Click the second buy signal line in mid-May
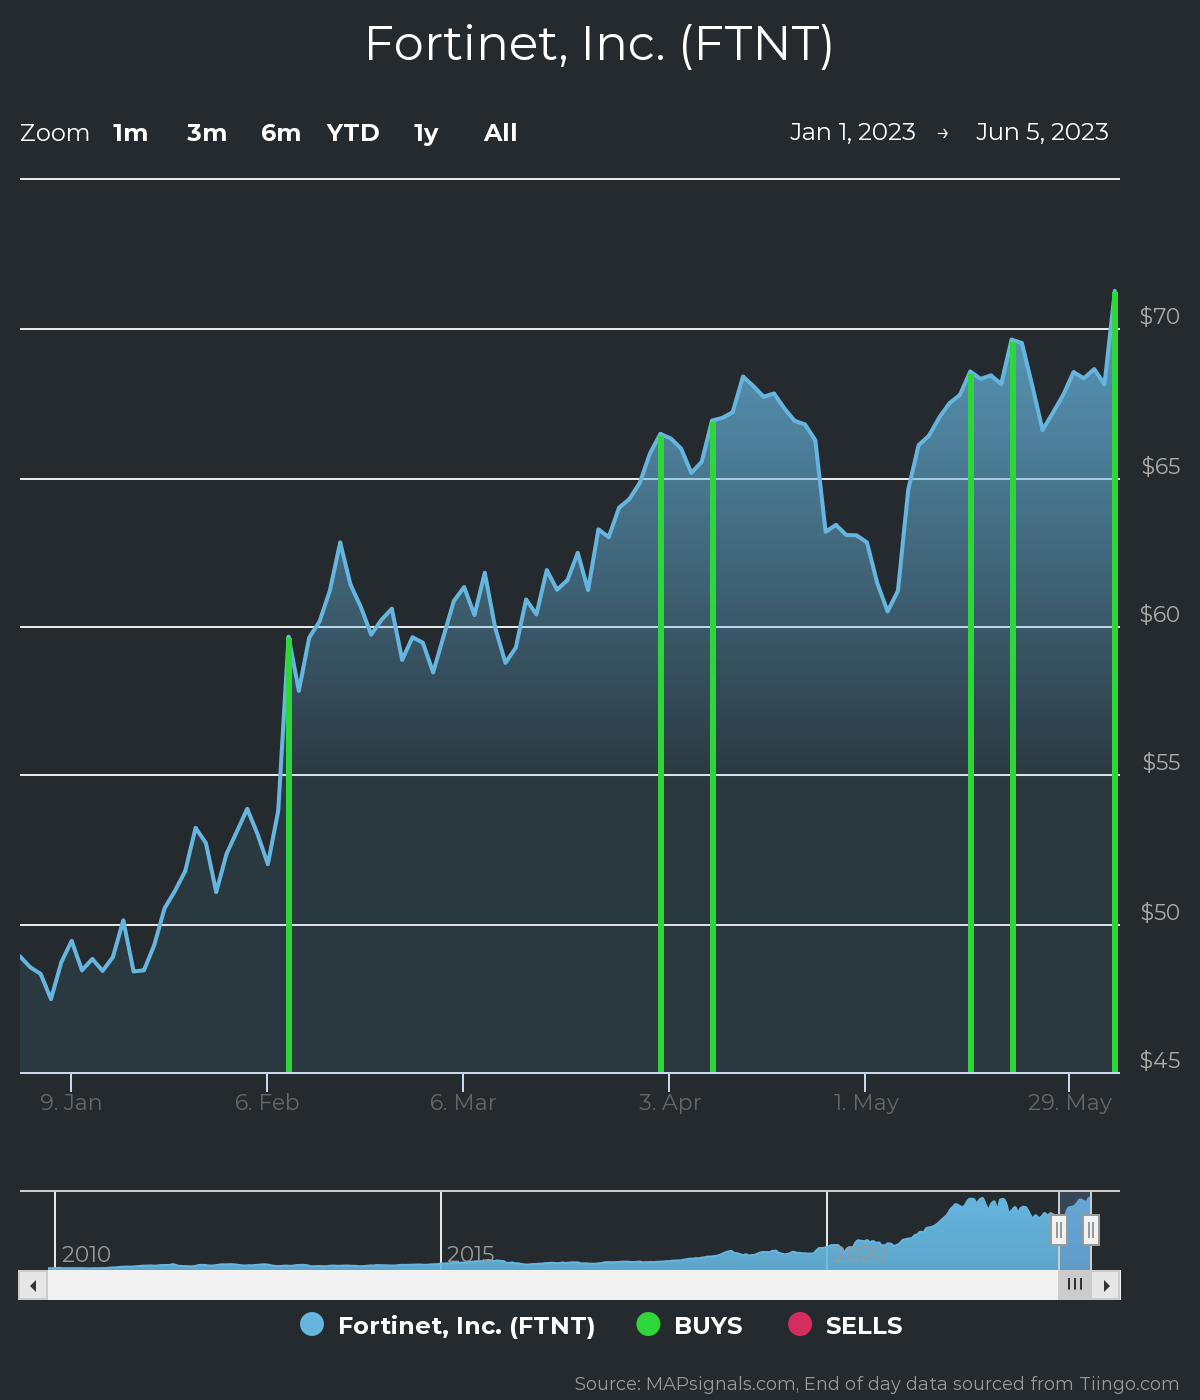The height and width of the screenshot is (1400, 1200). [1013, 707]
